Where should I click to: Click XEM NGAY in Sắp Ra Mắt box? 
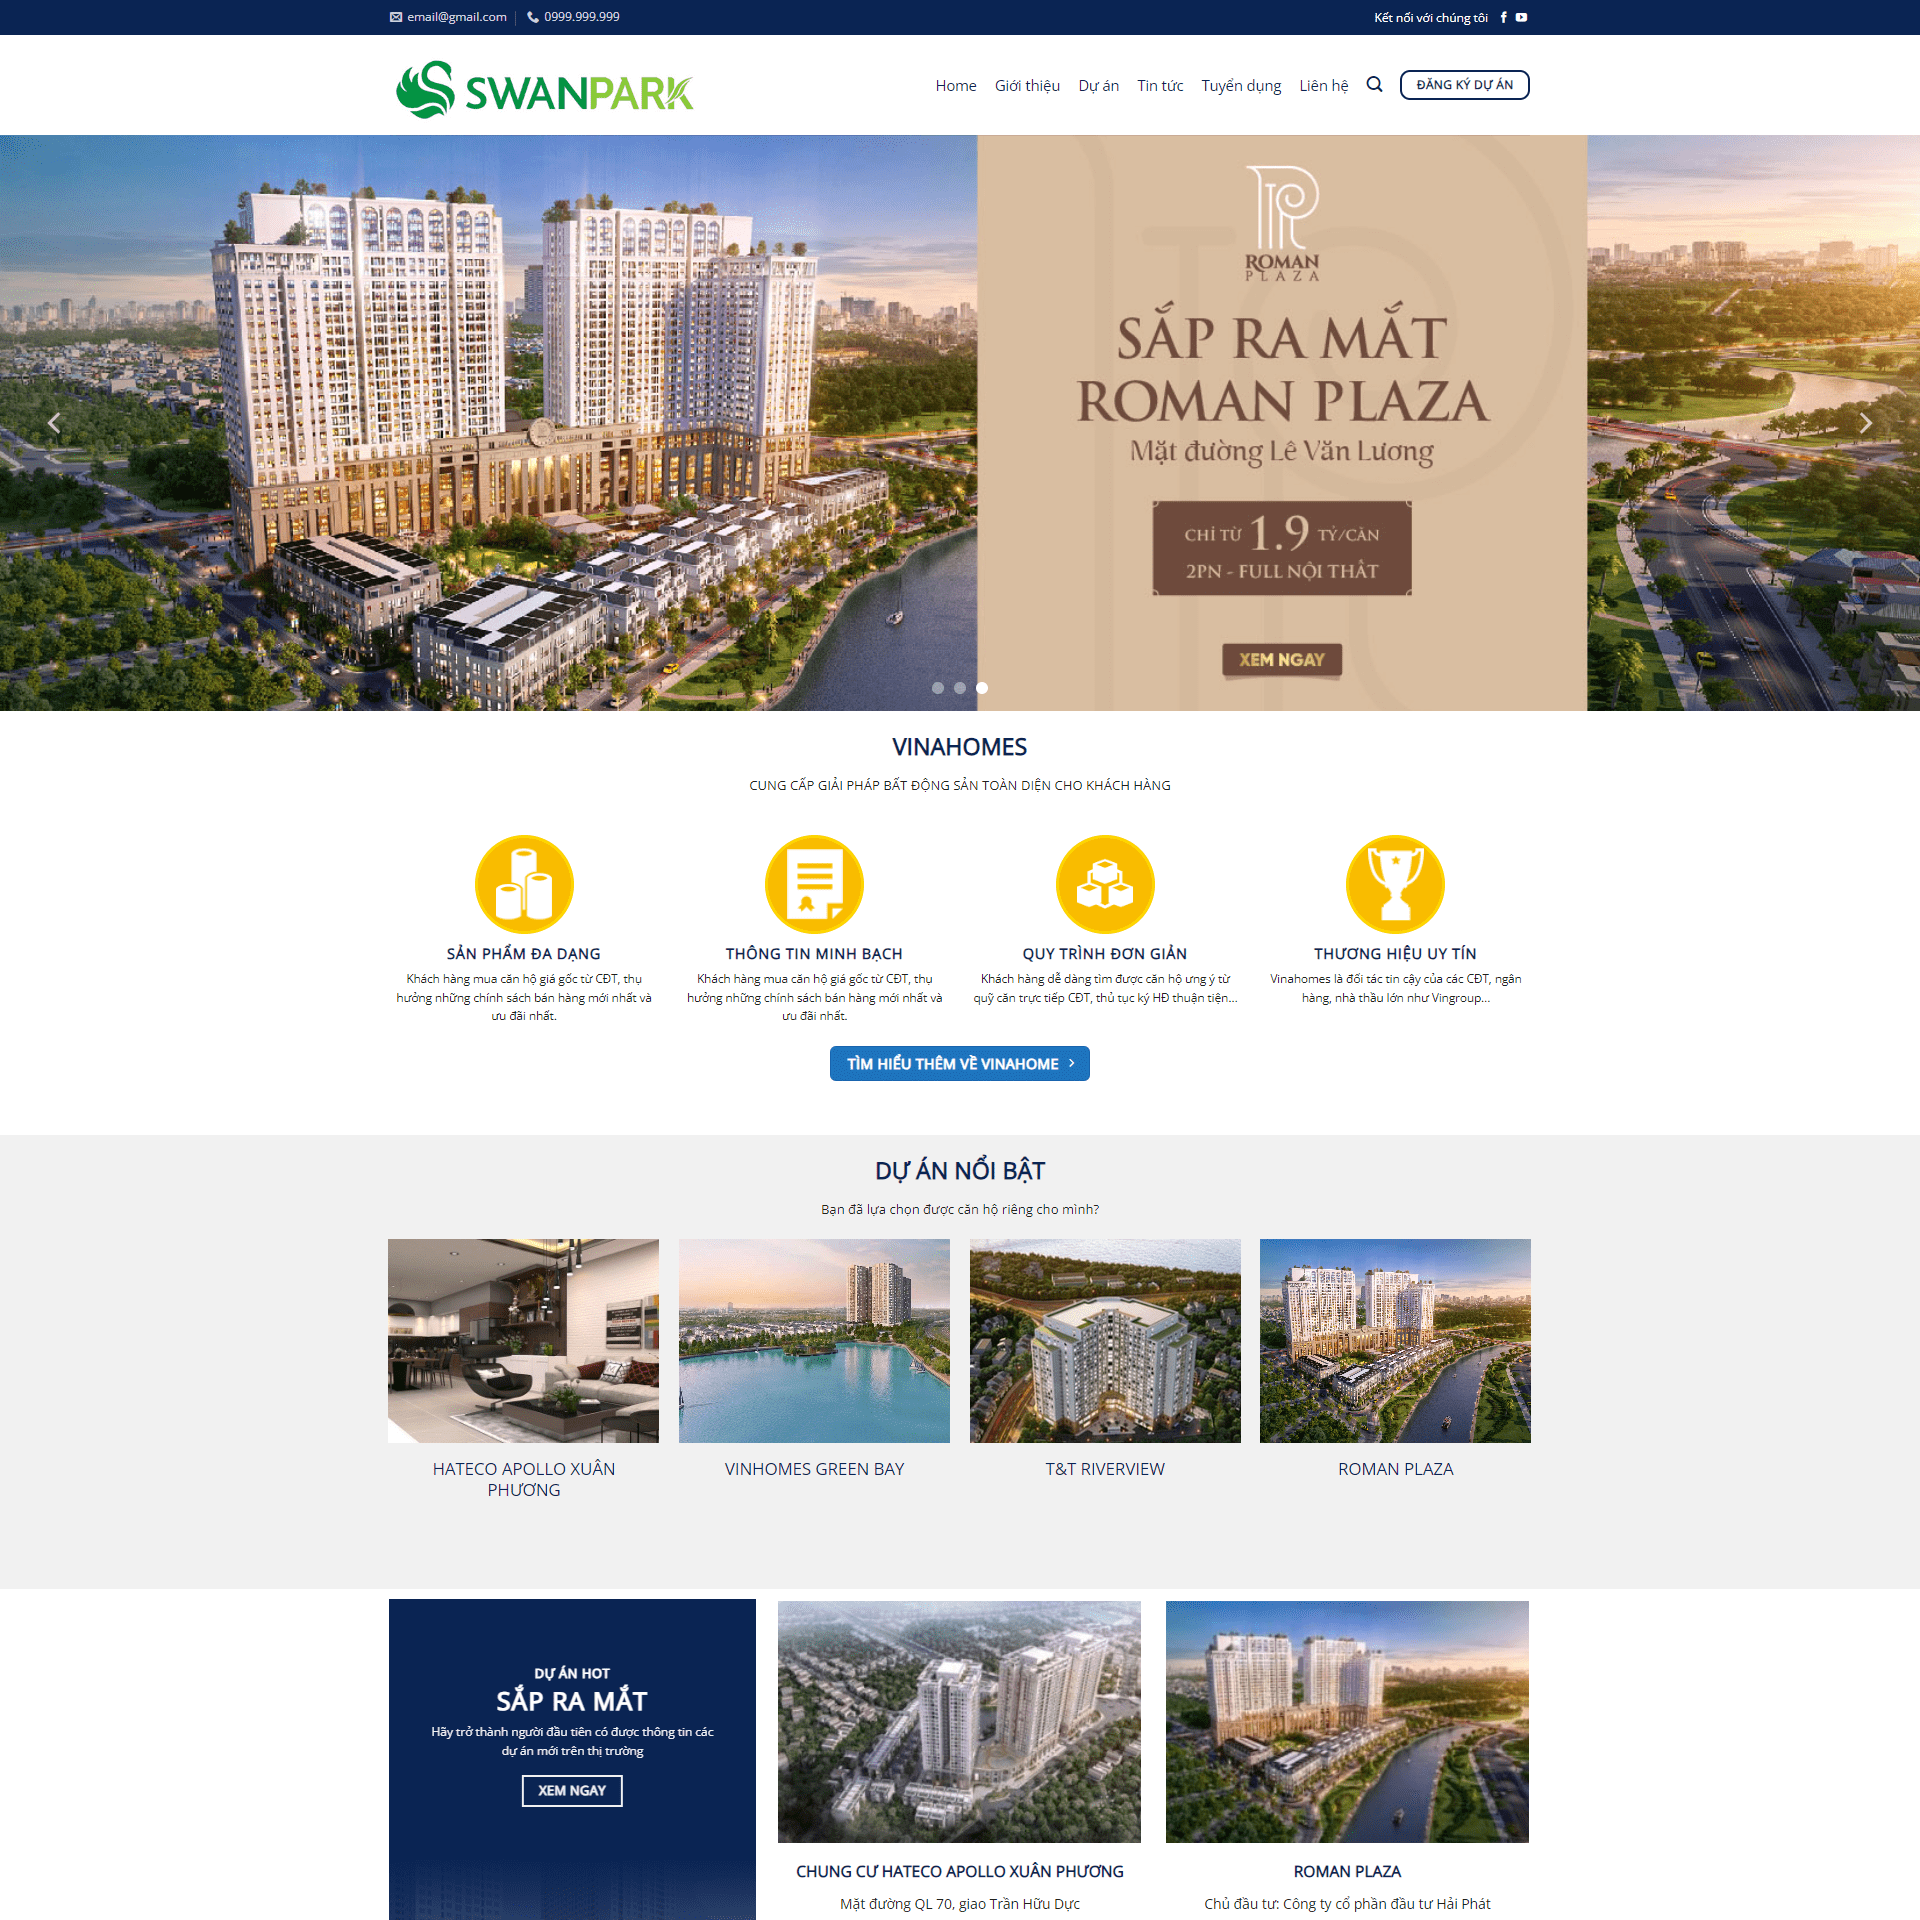tap(572, 1790)
